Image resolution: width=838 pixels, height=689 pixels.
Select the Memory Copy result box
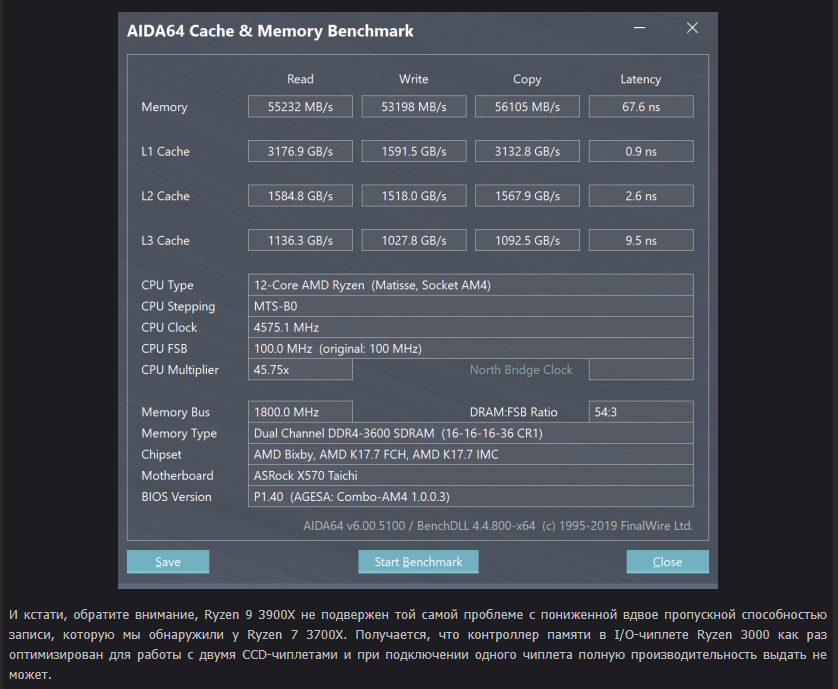point(527,107)
